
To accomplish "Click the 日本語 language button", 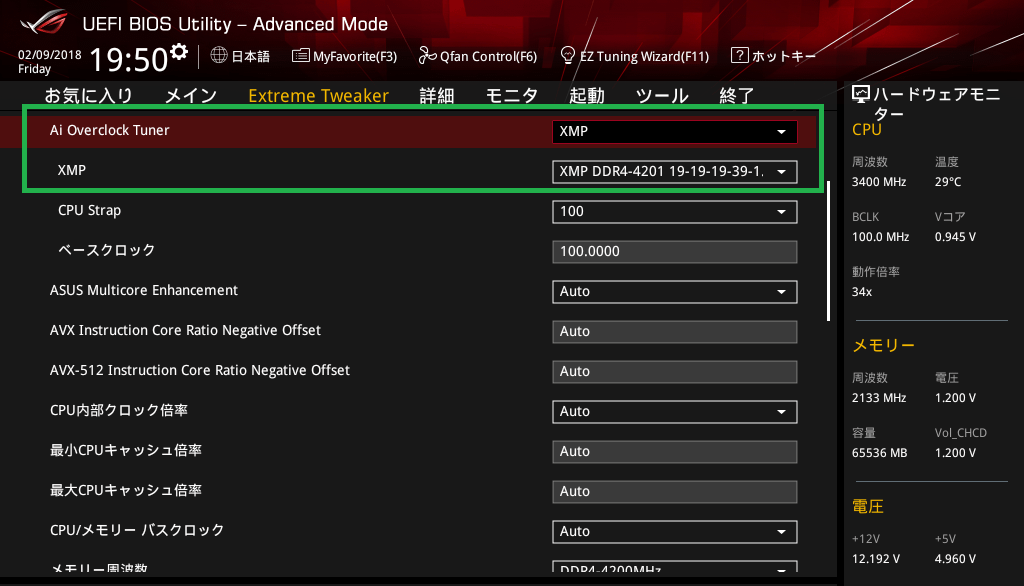I will pyautogui.click(x=240, y=56).
